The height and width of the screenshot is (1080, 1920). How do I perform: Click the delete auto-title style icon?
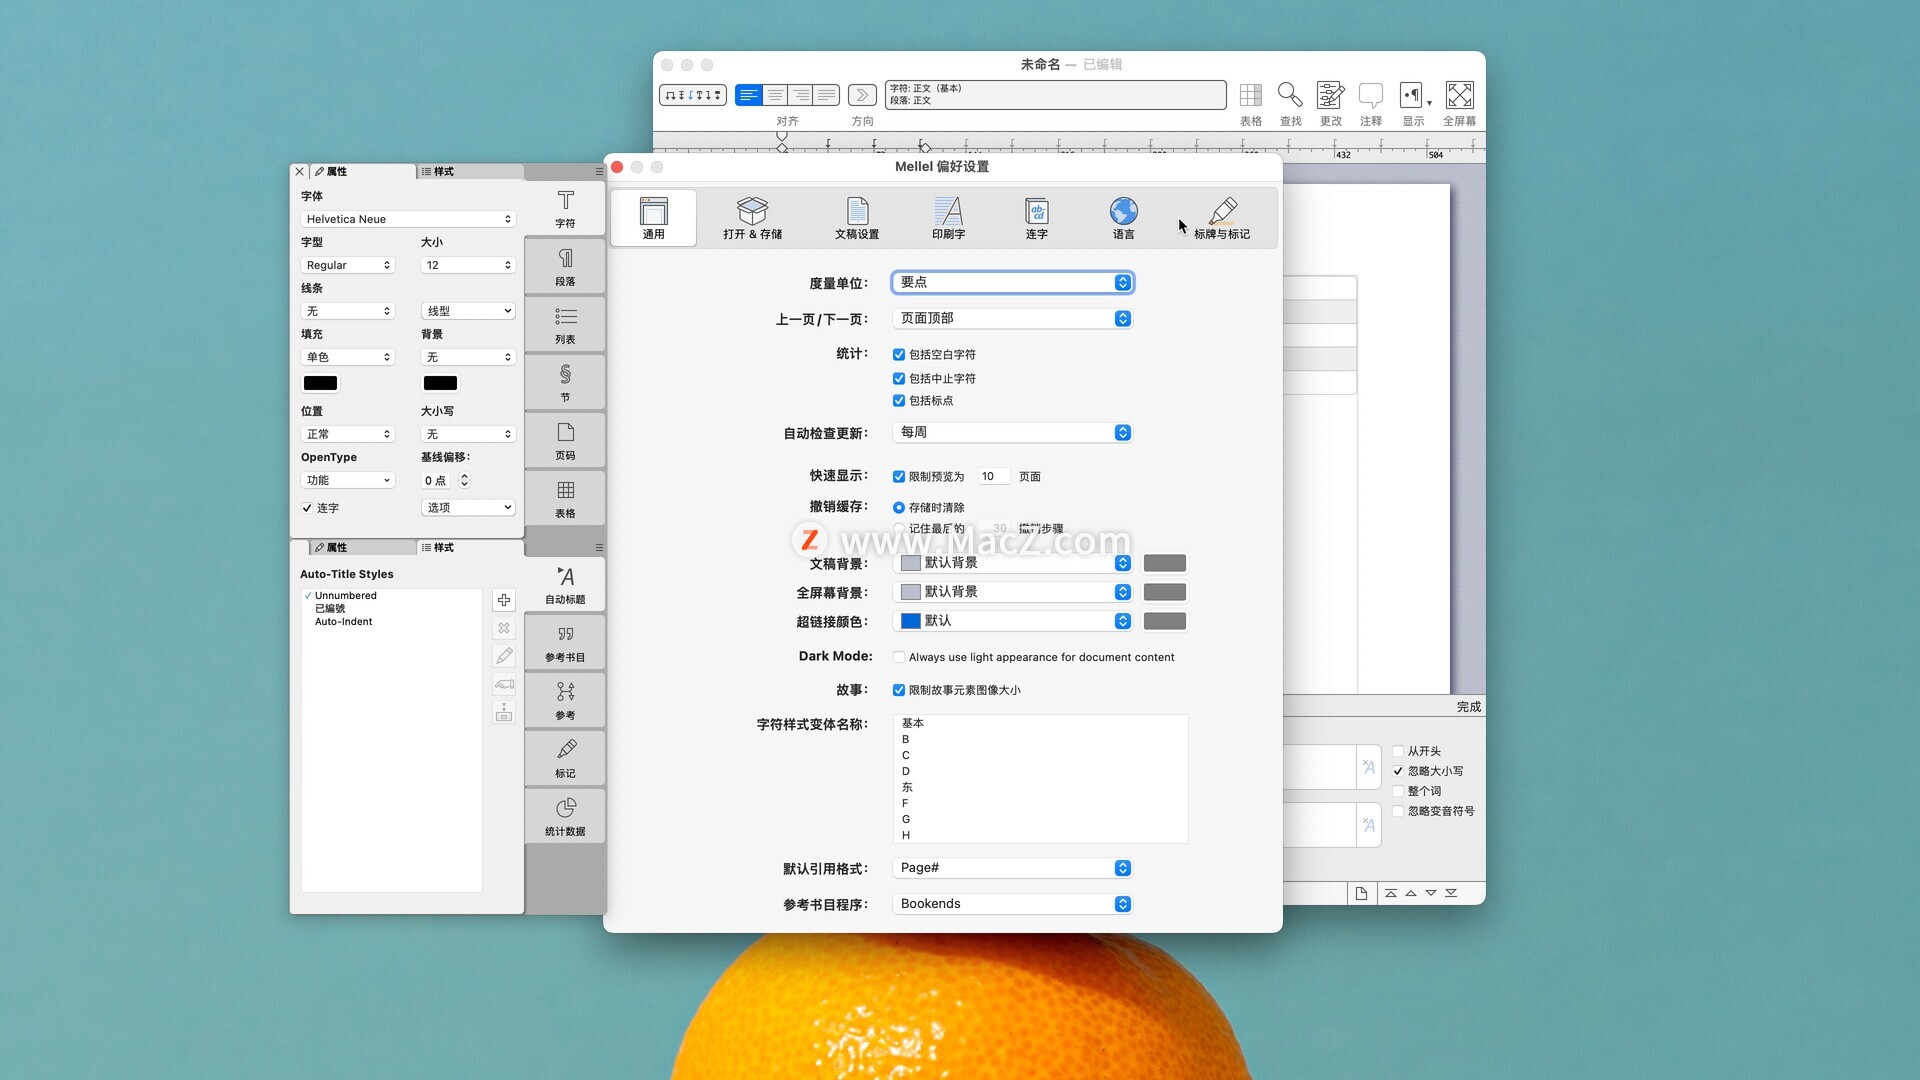point(504,628)
